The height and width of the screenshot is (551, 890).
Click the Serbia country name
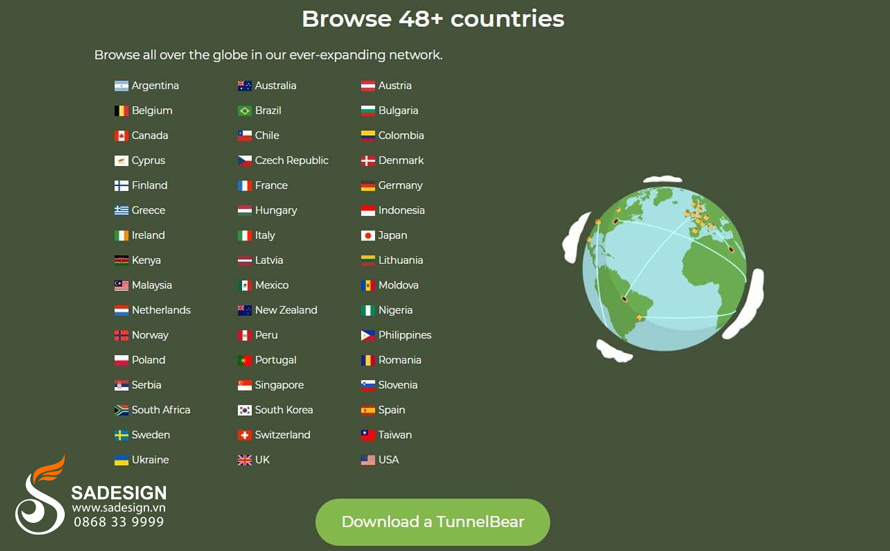[146, 385]
